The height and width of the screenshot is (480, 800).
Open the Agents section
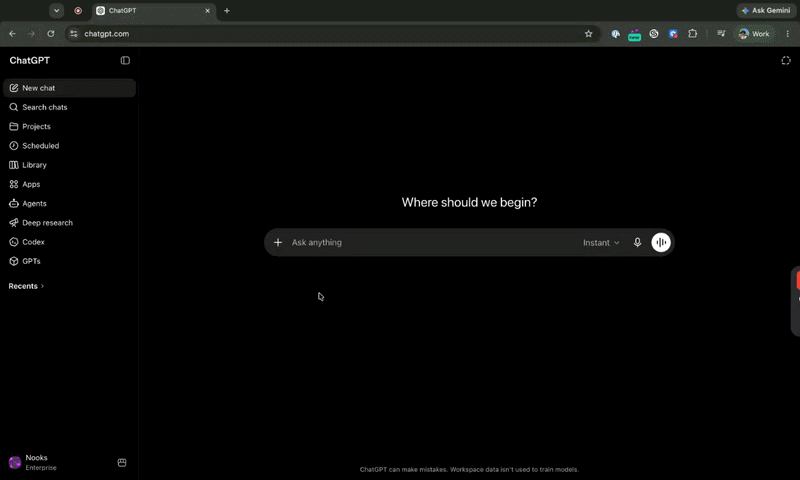tap(69, 204)
